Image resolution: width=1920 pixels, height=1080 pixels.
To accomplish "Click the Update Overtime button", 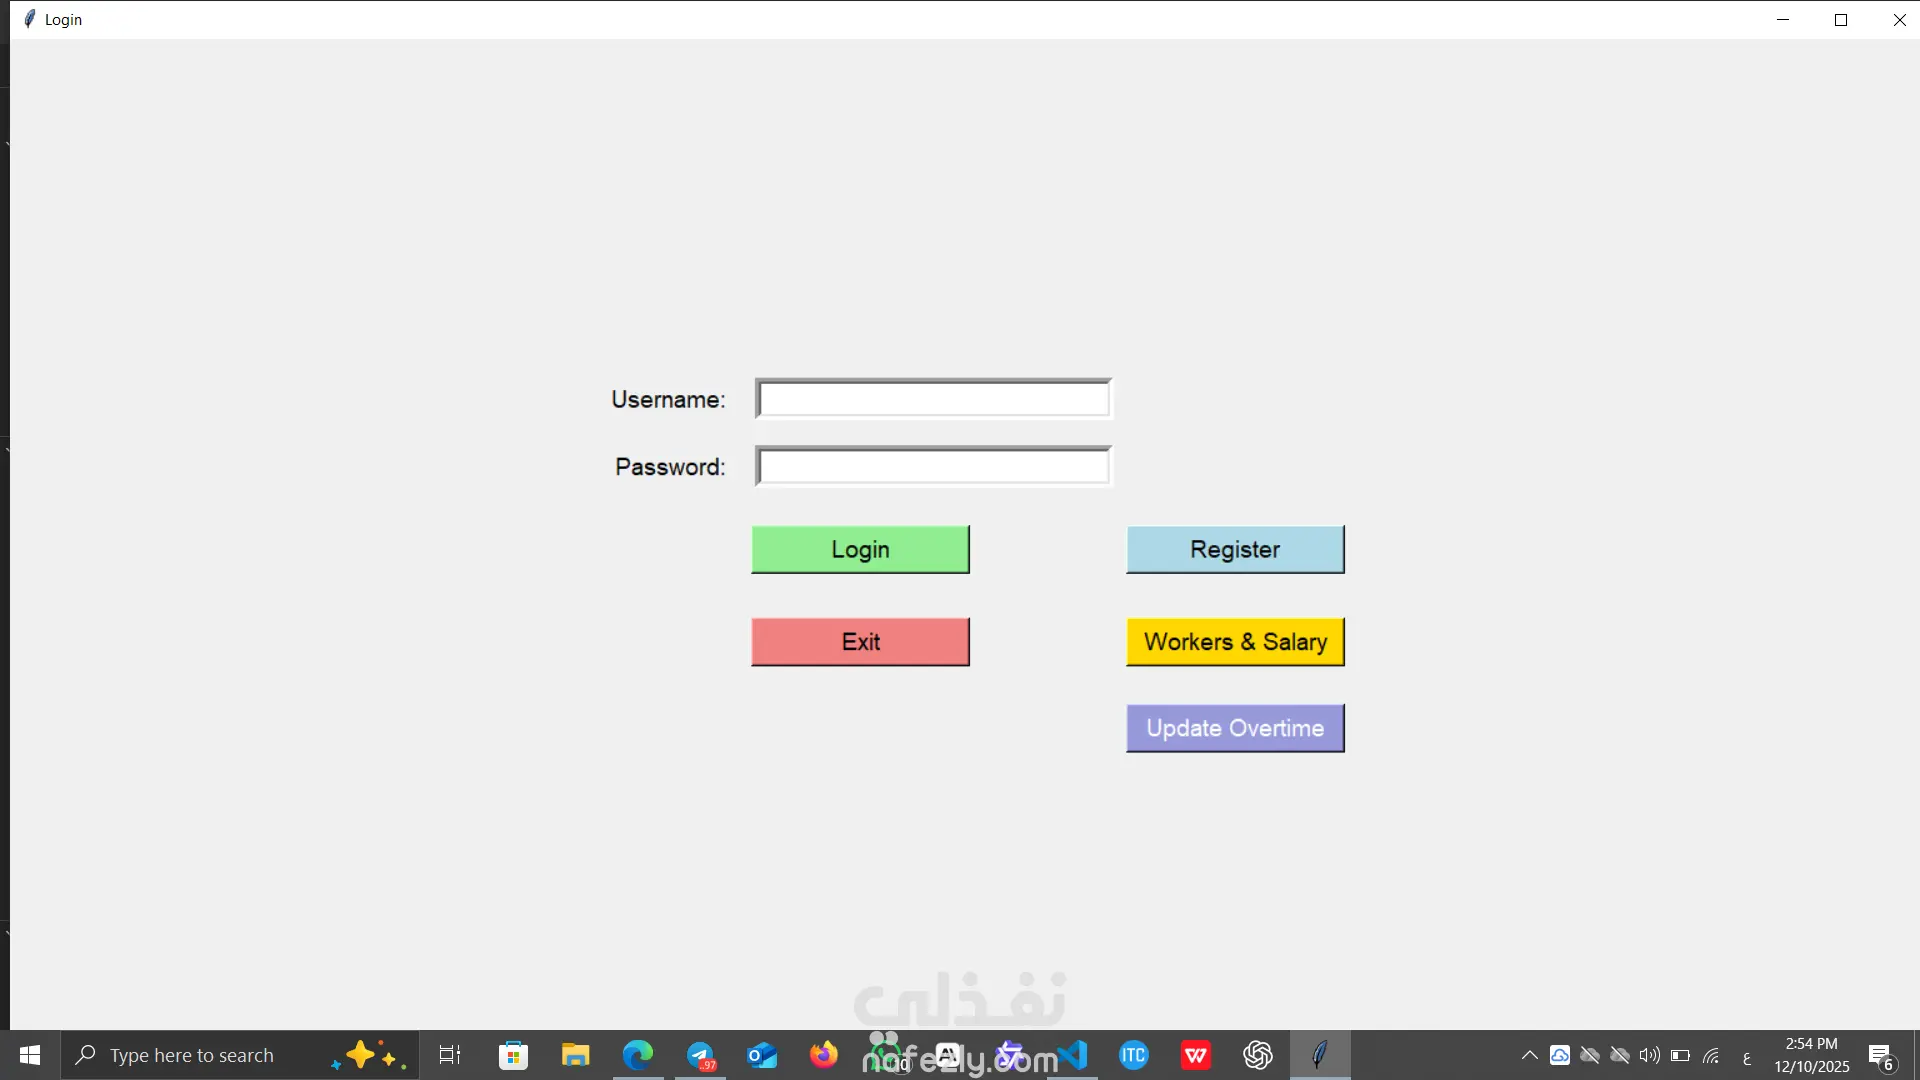I will coord(1235,728).
